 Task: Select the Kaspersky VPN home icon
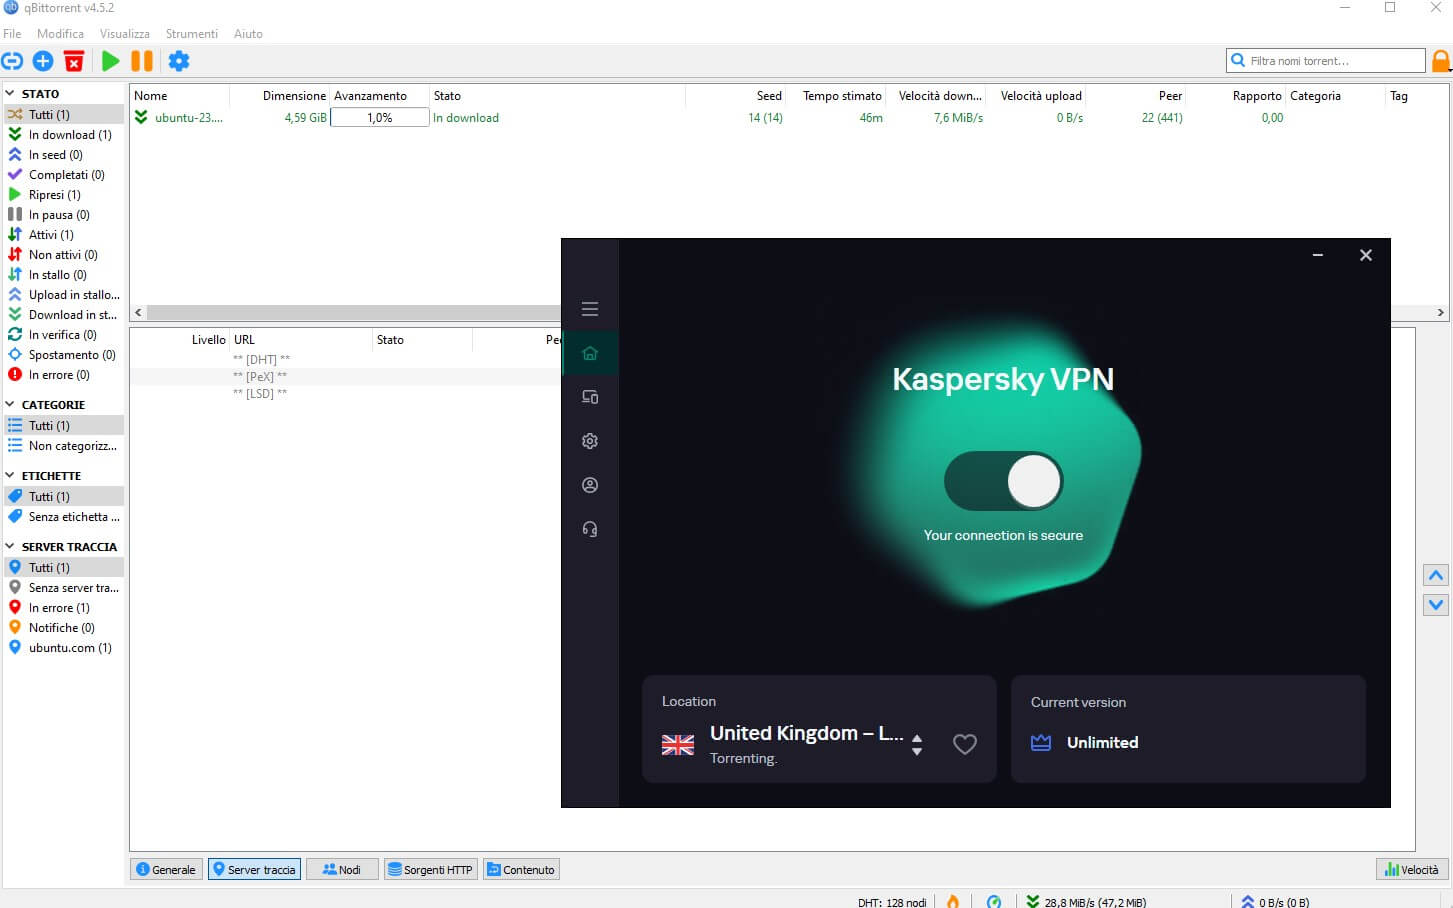(590, 353)
